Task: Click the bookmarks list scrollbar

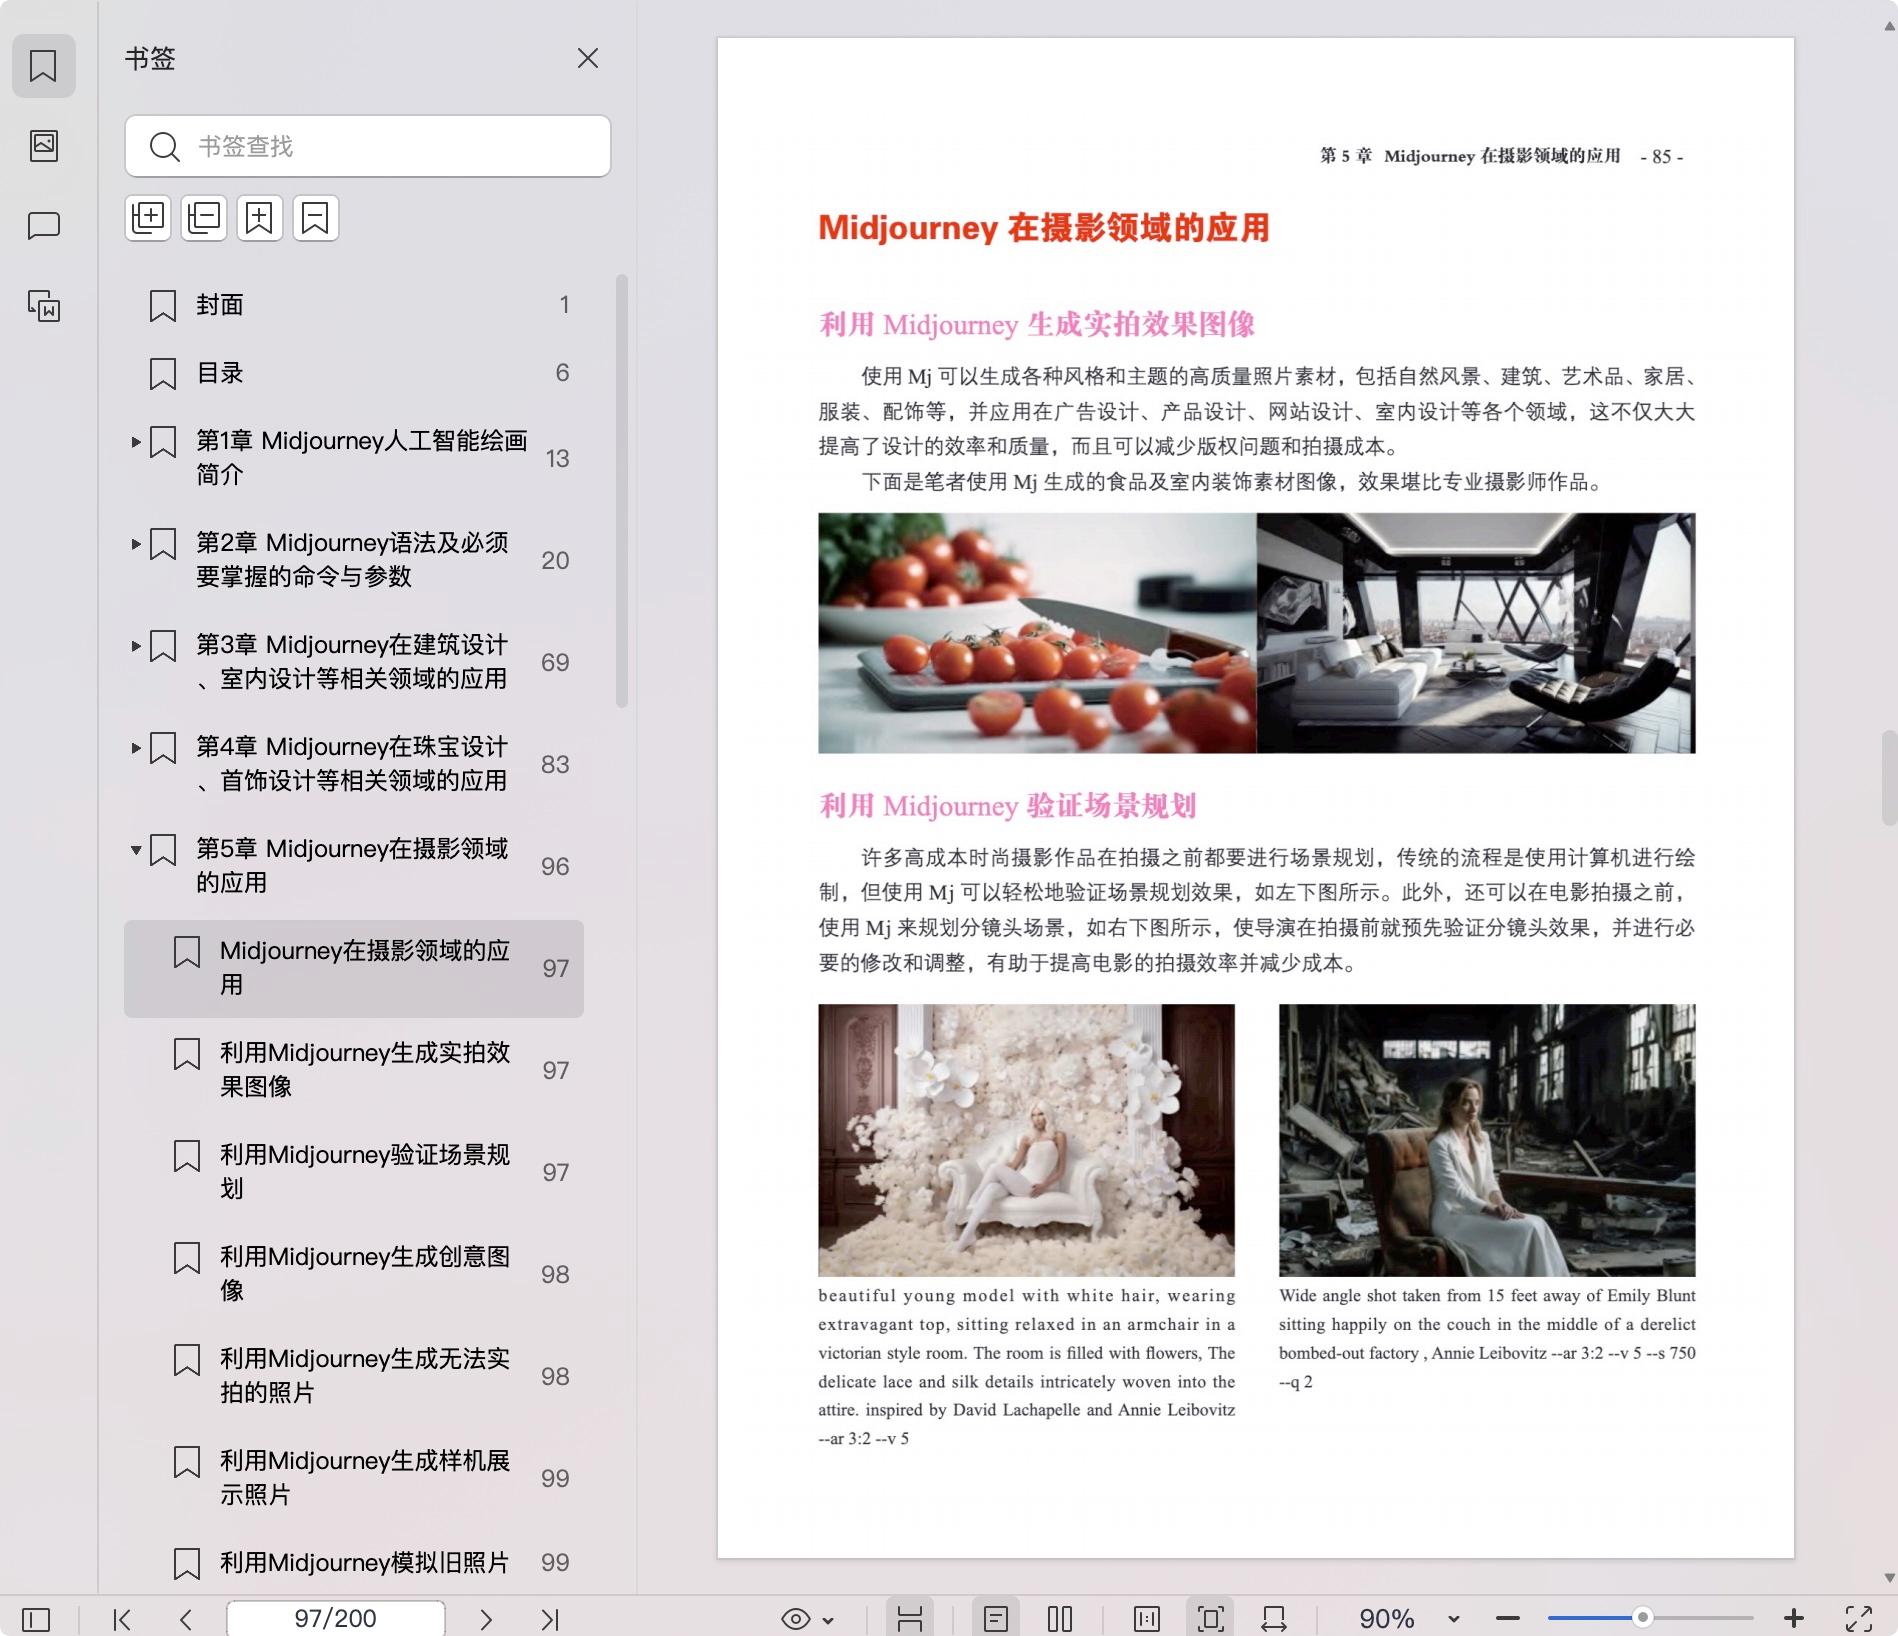Action: pos(621,491)
